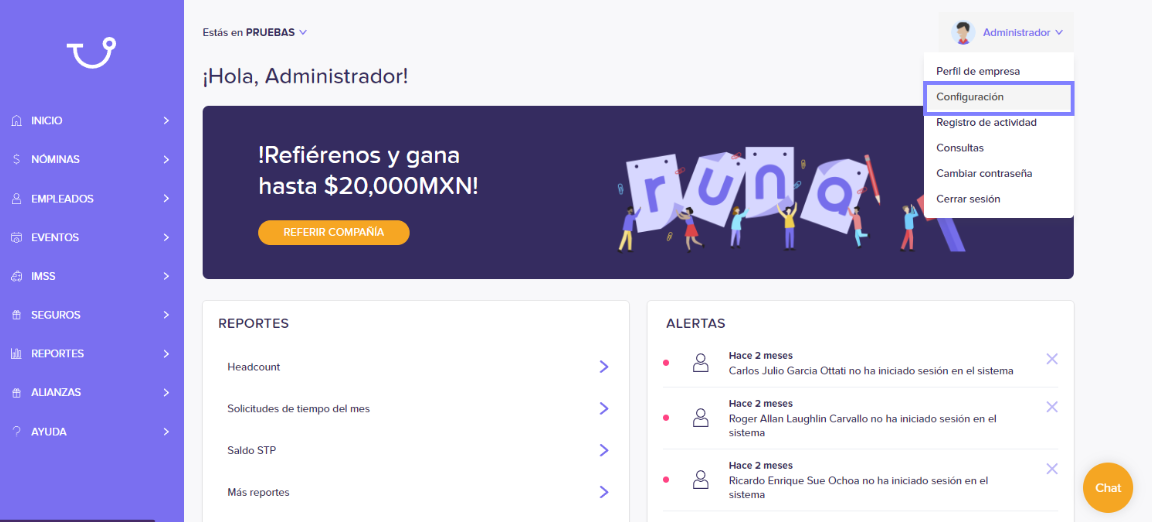Image resolution: width=1152 pixels, height=522 pixels.
Task: Open the Chat bubble button
Action: pyautogui.click(x=1108, y=488)
